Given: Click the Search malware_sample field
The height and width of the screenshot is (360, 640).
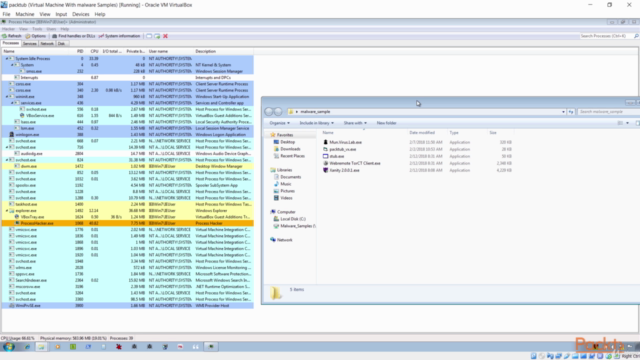Looking at the screenshot, I should [608, 112].
